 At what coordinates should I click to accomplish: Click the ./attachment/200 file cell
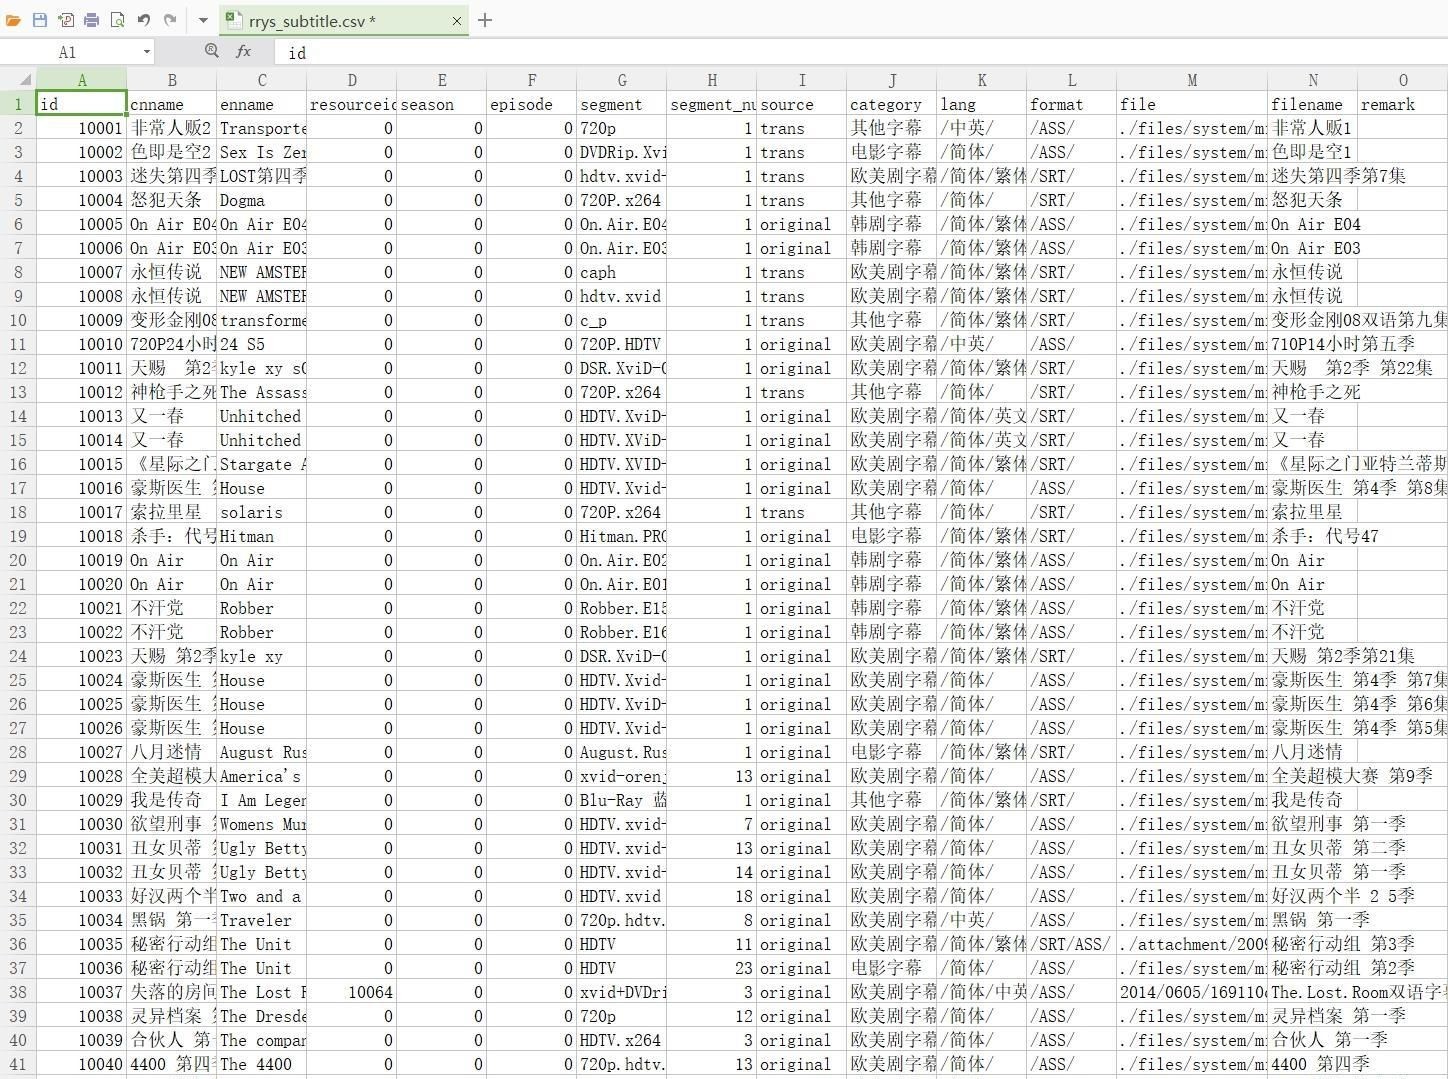pyautogui.click(x=1192, y=944)
